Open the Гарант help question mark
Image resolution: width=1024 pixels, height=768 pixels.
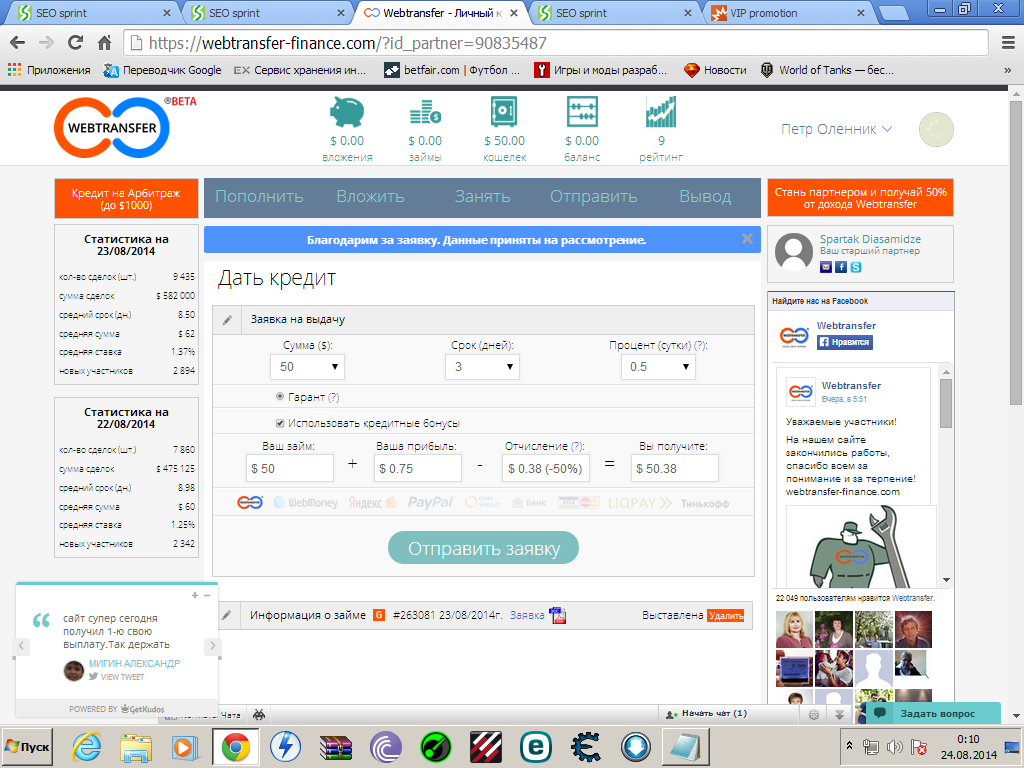click(333, 397)
